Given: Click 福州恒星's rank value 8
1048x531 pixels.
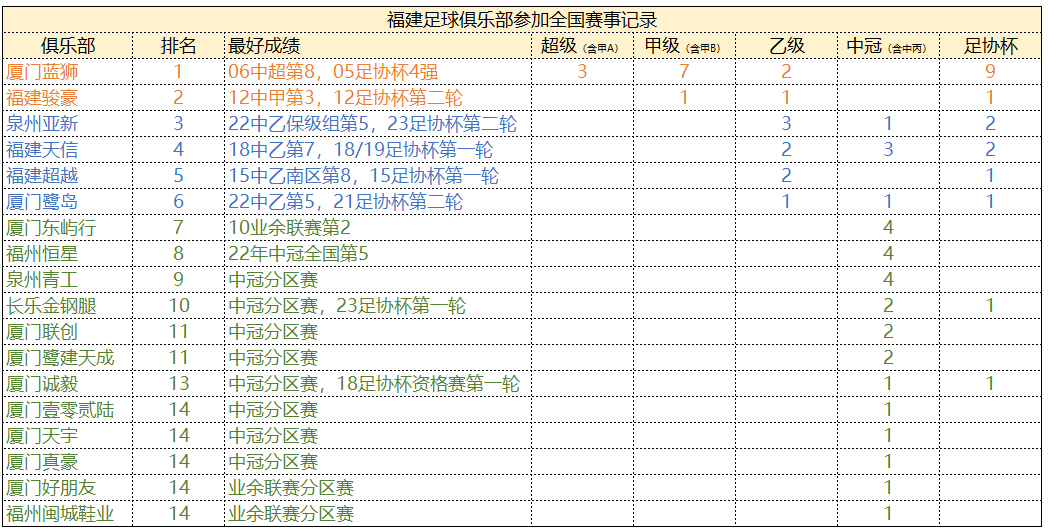Looking at the screenshot, I should tap(178, 253).
